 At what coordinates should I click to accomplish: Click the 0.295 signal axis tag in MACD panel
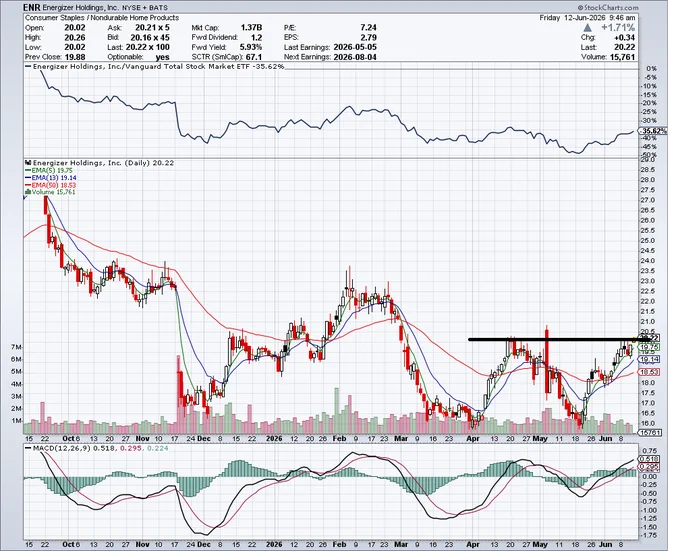click(x=650, y=467)
